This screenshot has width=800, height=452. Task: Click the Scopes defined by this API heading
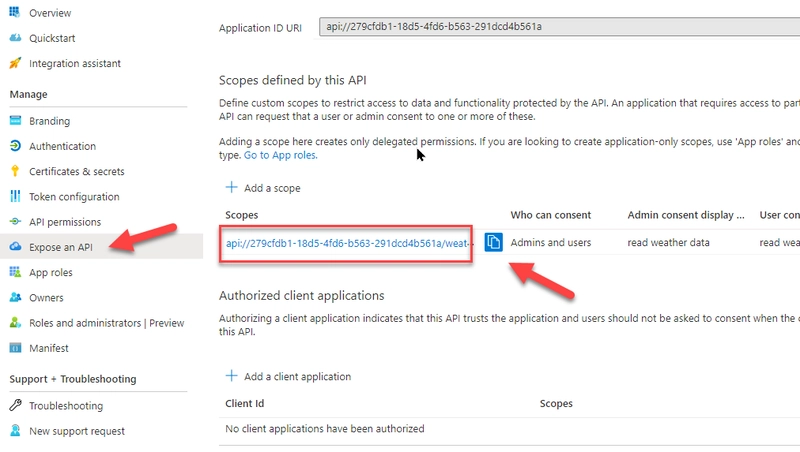tap(292, 80)
